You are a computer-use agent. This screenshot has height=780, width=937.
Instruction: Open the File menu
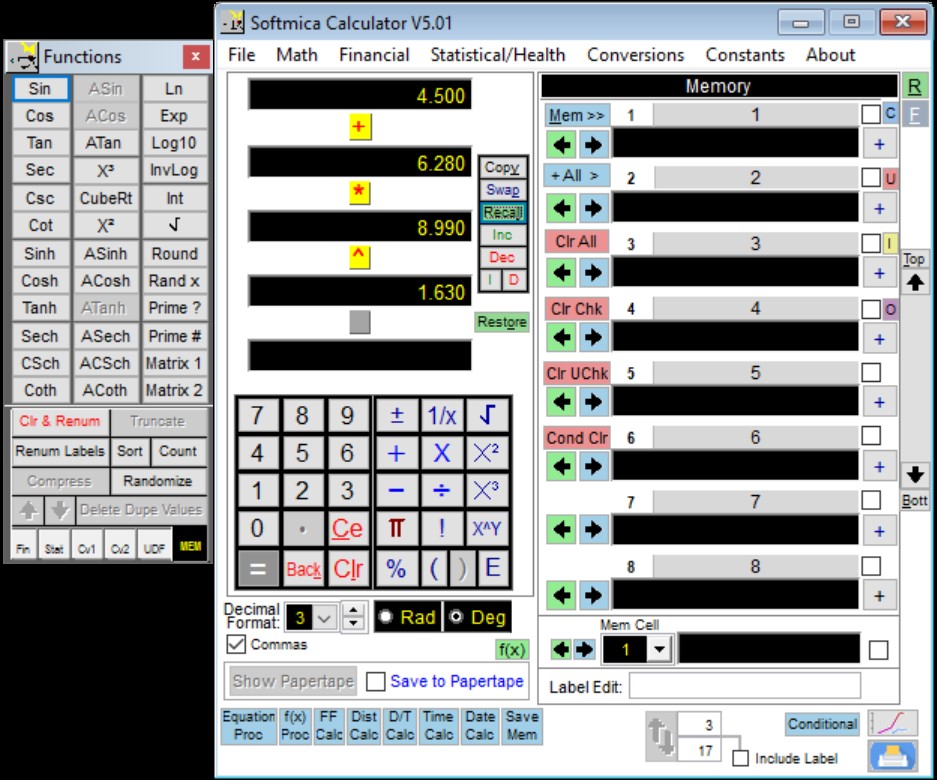241,55
